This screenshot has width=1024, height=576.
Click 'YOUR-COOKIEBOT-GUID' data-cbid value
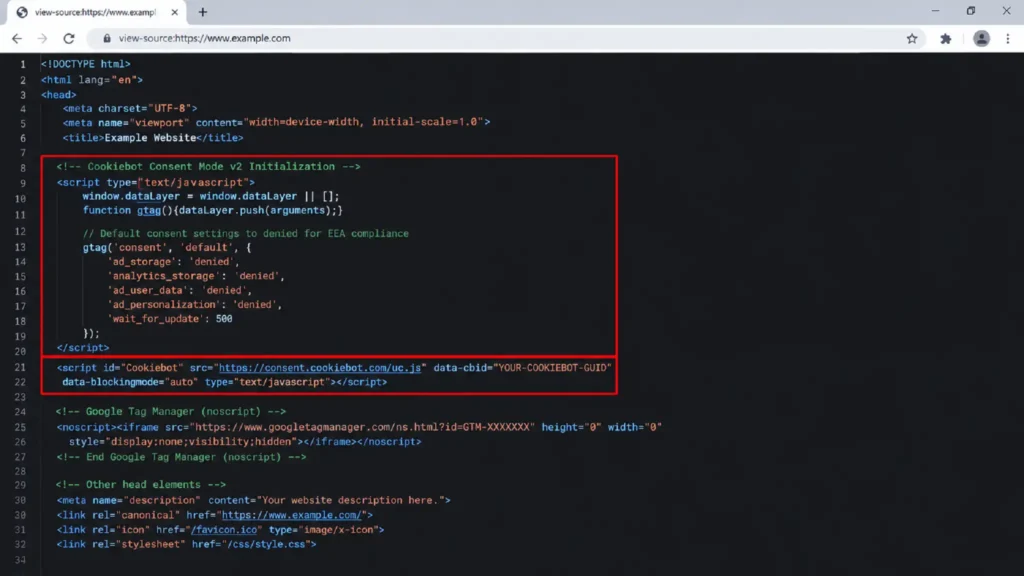[552, 368]
